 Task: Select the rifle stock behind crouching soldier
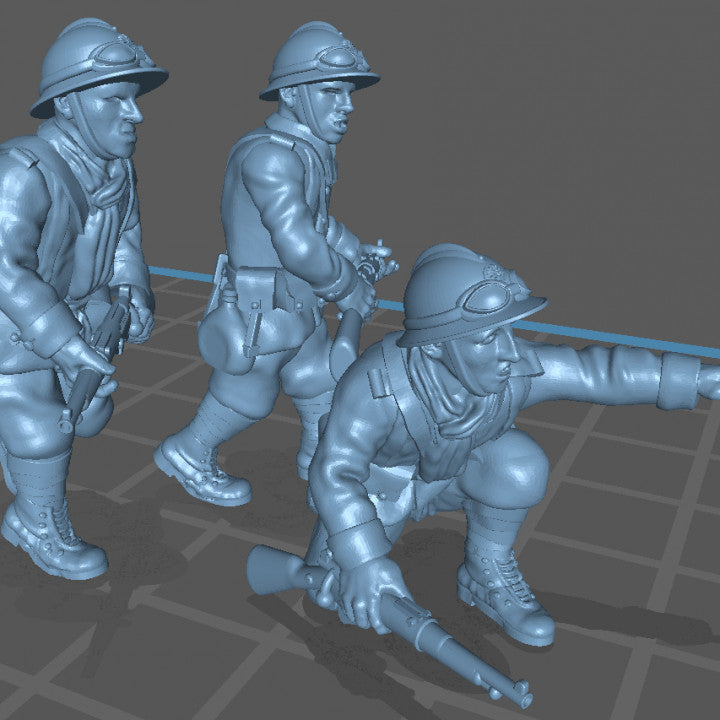click(x=275, y=572)
